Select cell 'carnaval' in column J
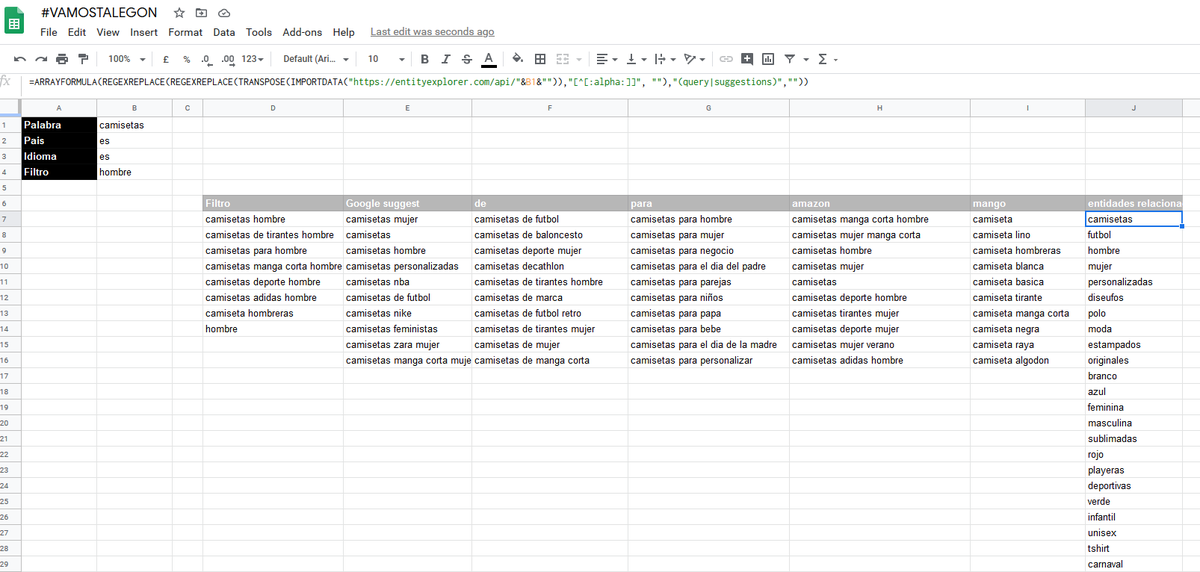 pos(1133,564)
